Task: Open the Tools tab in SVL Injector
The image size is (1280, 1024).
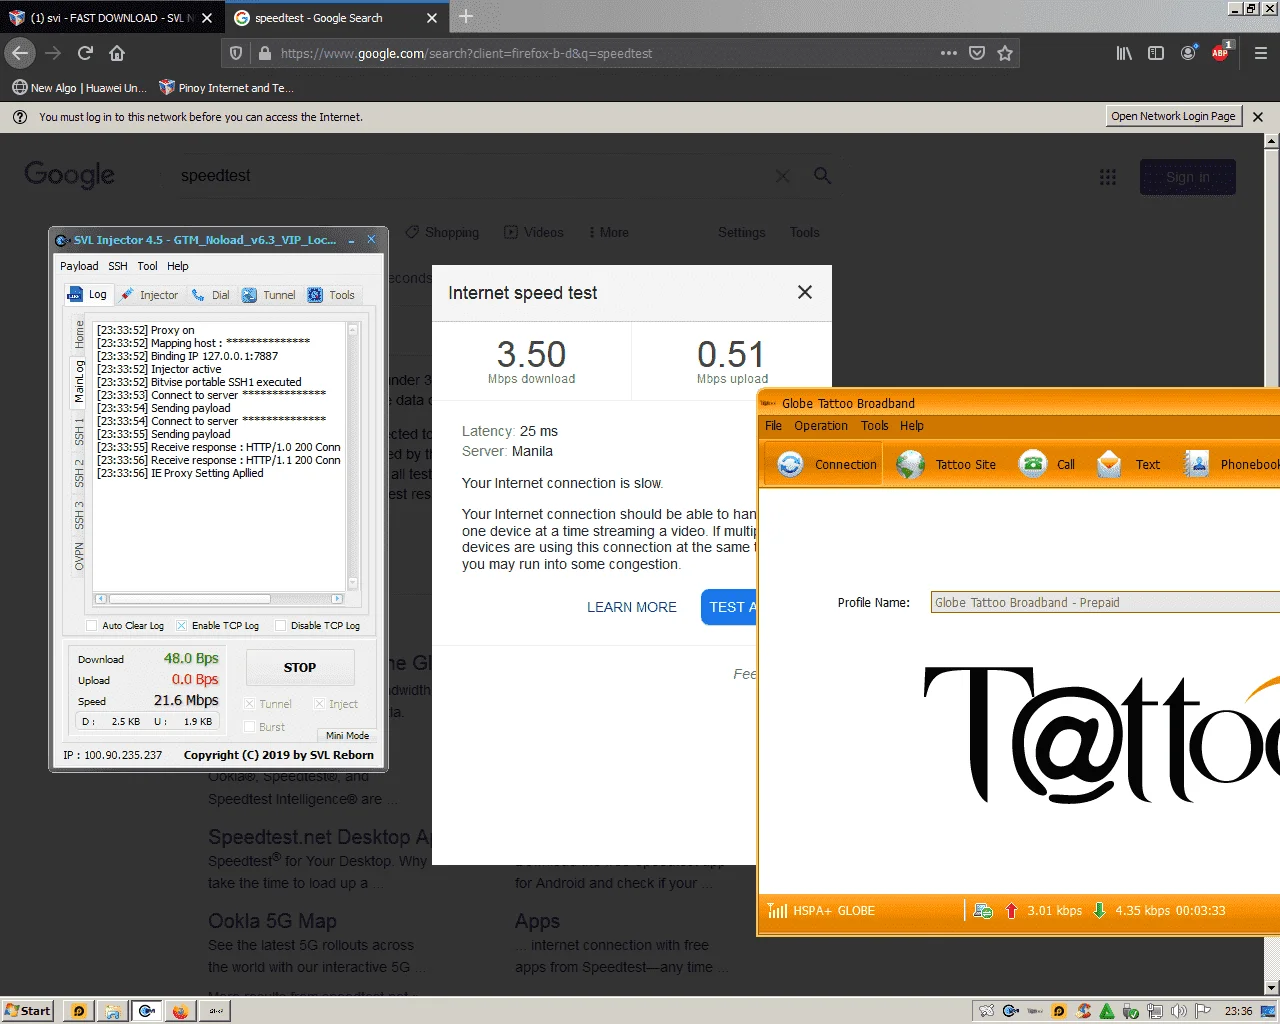Action: [x=331, y=295]
